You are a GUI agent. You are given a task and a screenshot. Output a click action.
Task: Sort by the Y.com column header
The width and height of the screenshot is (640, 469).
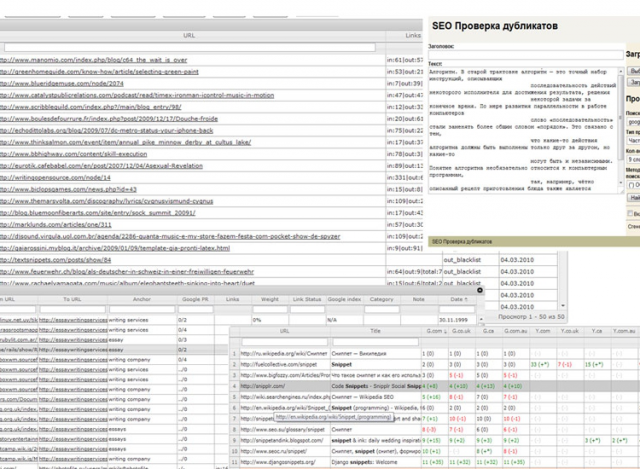coord(543,331)
